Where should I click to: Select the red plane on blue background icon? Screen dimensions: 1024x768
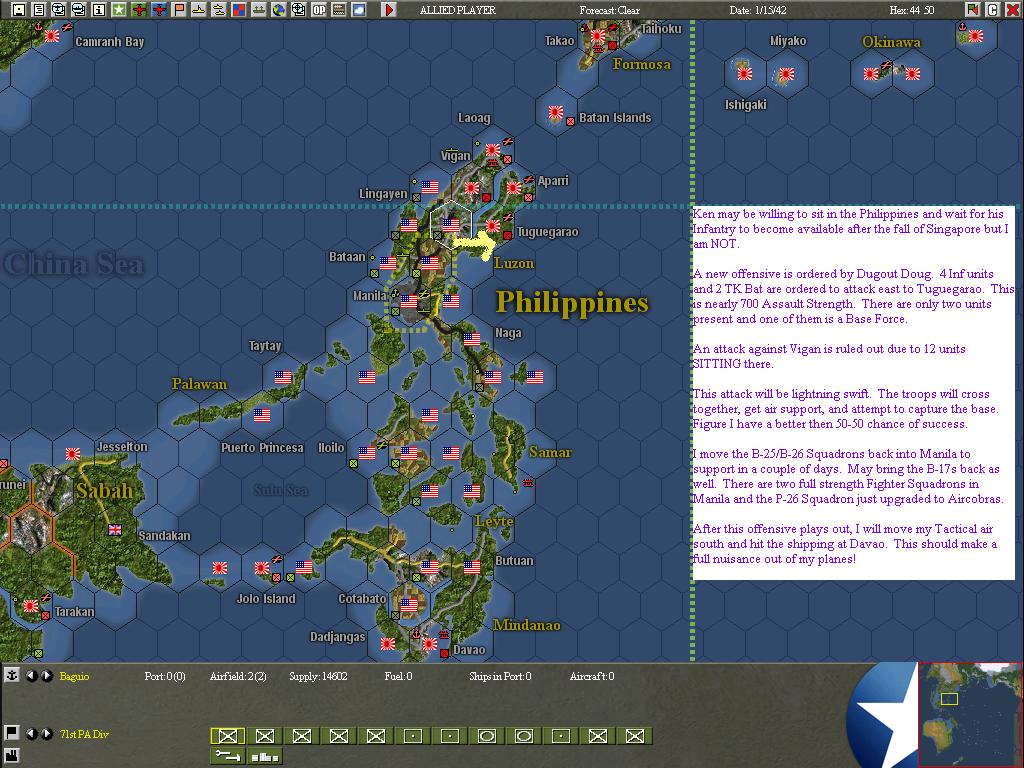coord(159,9)
